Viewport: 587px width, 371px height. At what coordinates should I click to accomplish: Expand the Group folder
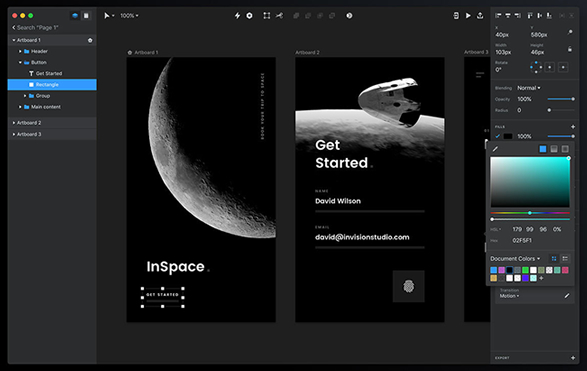tap(25, 96)
